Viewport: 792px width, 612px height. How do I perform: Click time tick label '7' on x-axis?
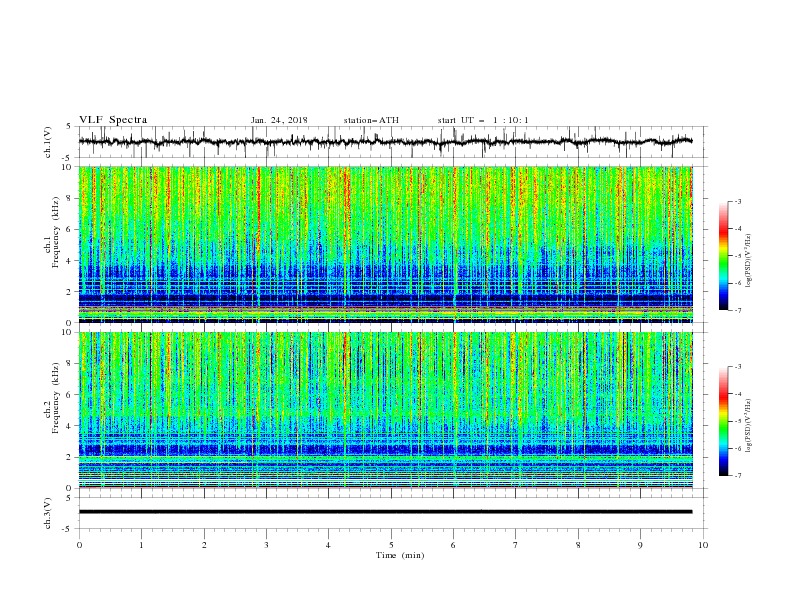pos(516,545)
